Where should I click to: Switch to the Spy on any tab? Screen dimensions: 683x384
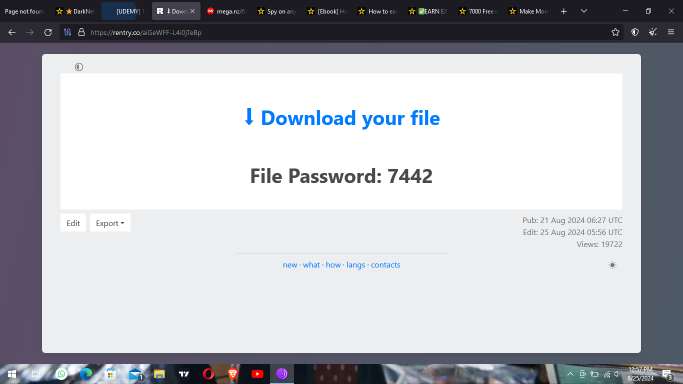coord(277,11)
